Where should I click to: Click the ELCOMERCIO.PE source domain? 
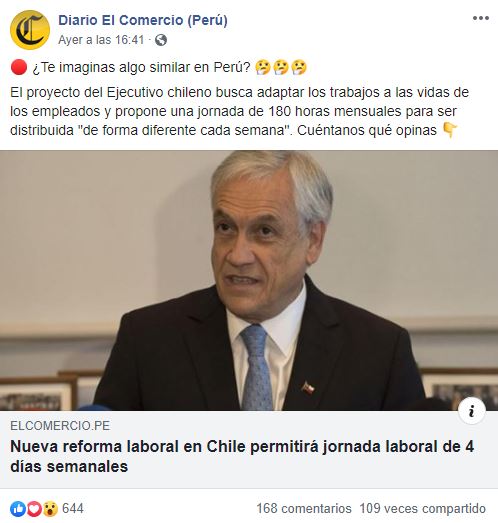[x=60, y=426]
